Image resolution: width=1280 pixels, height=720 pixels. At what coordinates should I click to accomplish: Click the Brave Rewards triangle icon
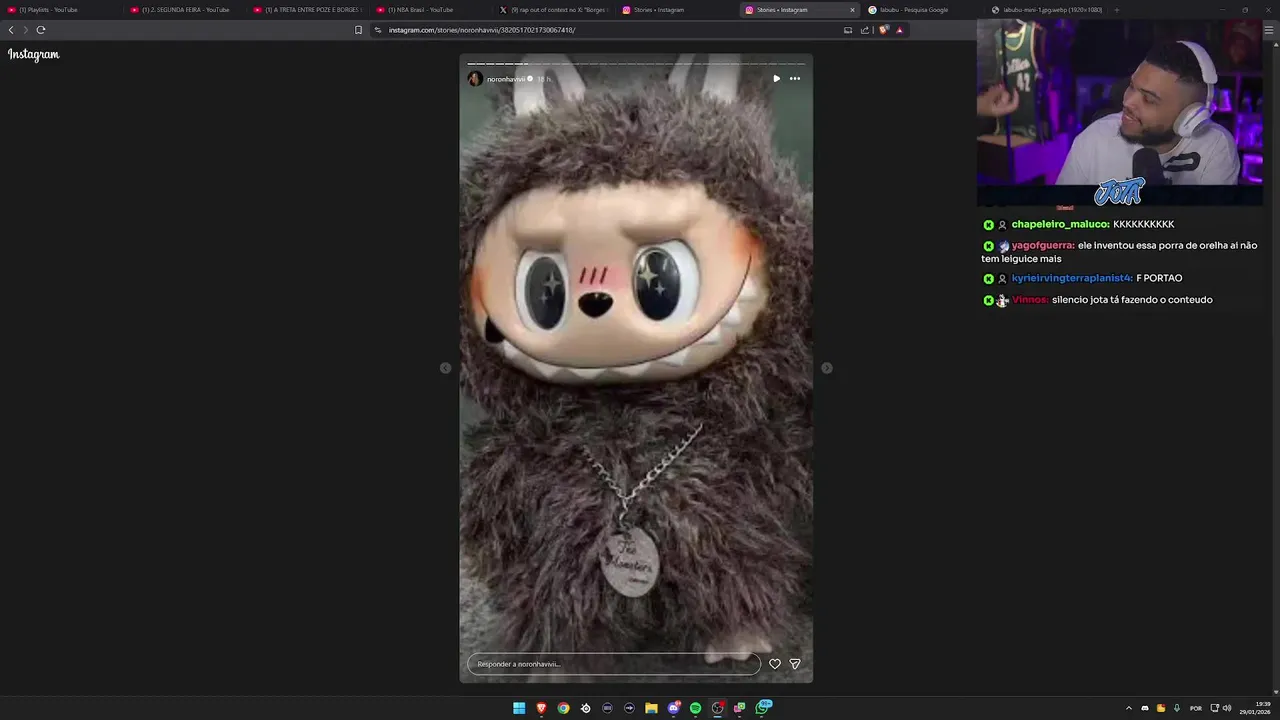(x=899, y=30)
